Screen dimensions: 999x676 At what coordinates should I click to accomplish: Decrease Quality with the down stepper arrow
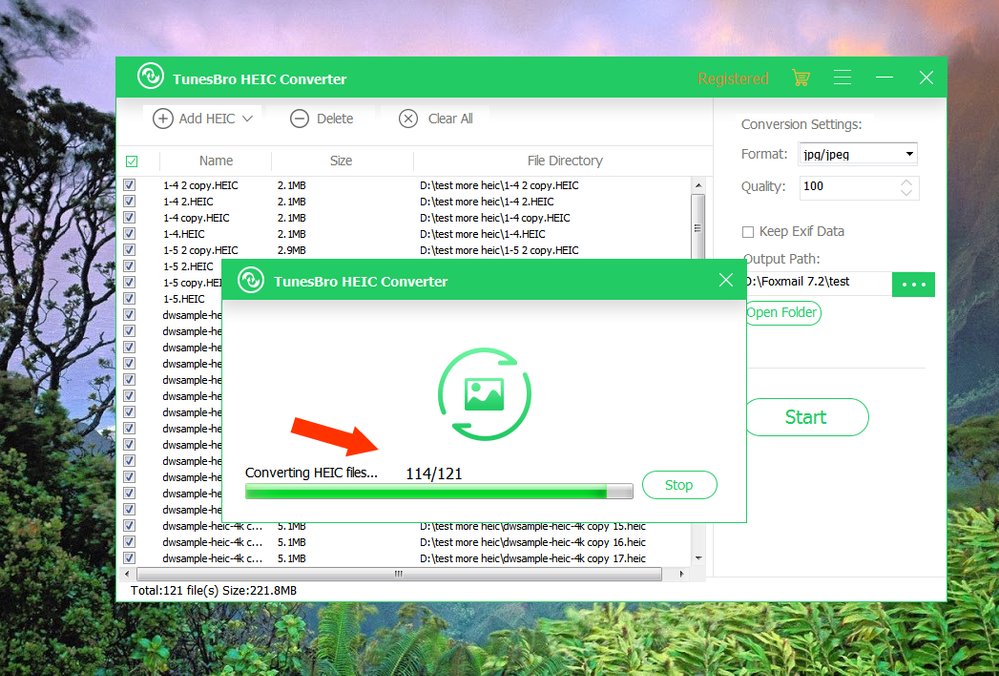906,192
